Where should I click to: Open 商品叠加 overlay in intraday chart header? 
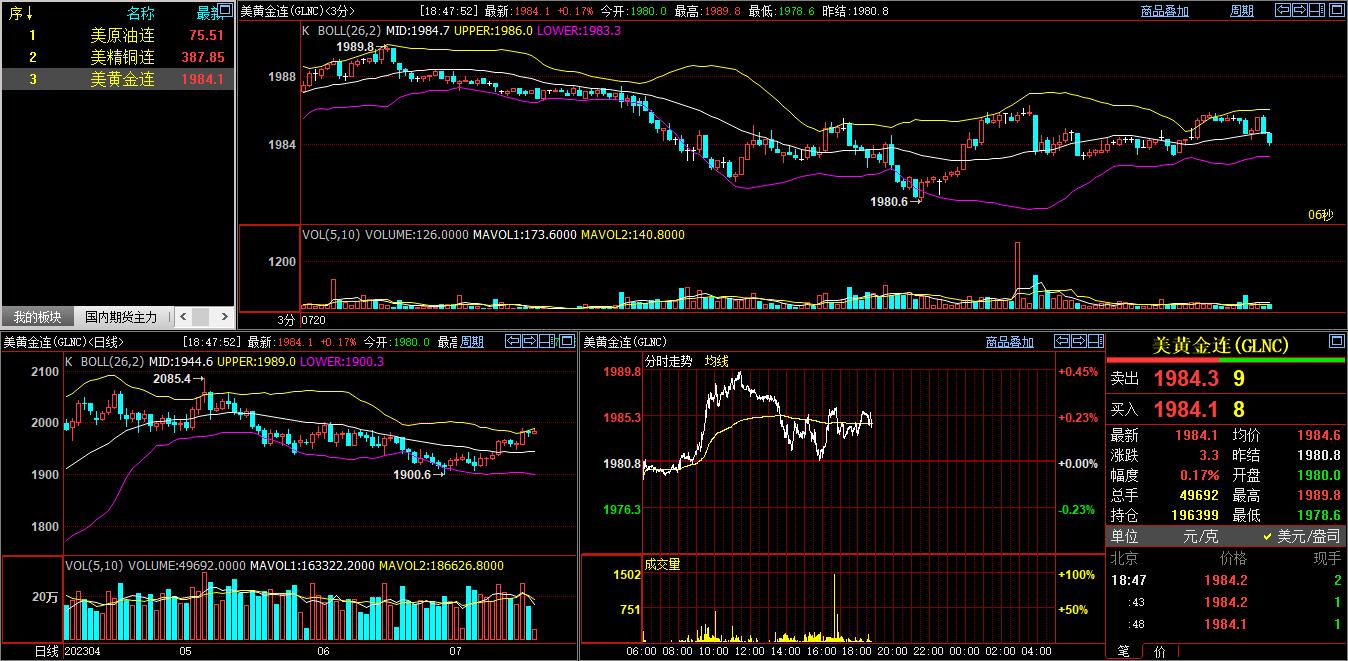1009,342
